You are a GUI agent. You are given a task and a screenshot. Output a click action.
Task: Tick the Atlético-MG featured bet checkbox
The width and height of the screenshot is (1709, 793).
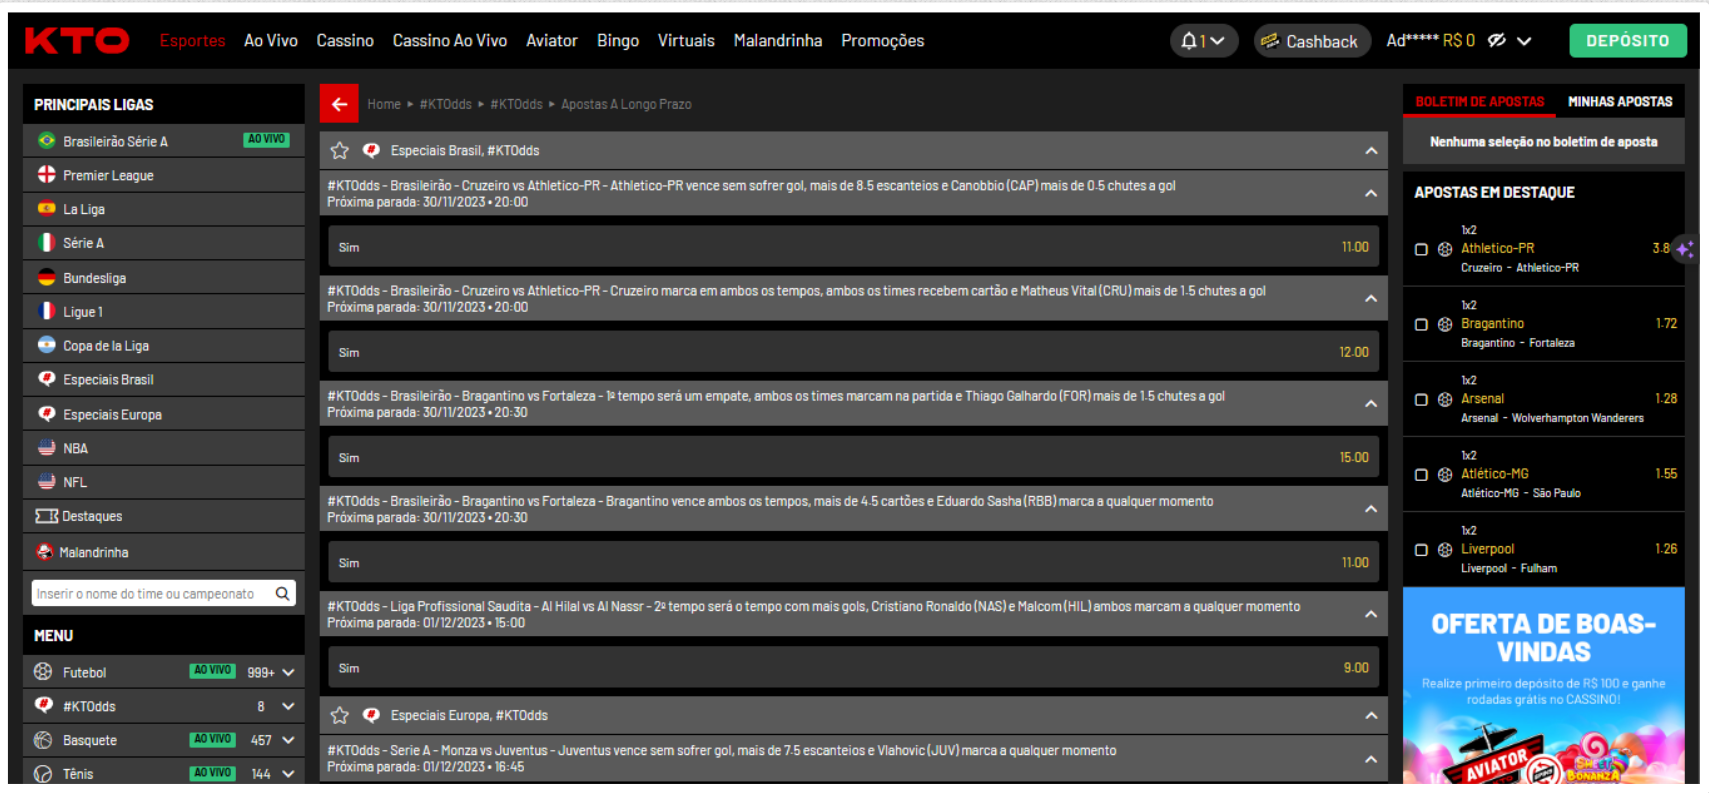coord(1421,475)
